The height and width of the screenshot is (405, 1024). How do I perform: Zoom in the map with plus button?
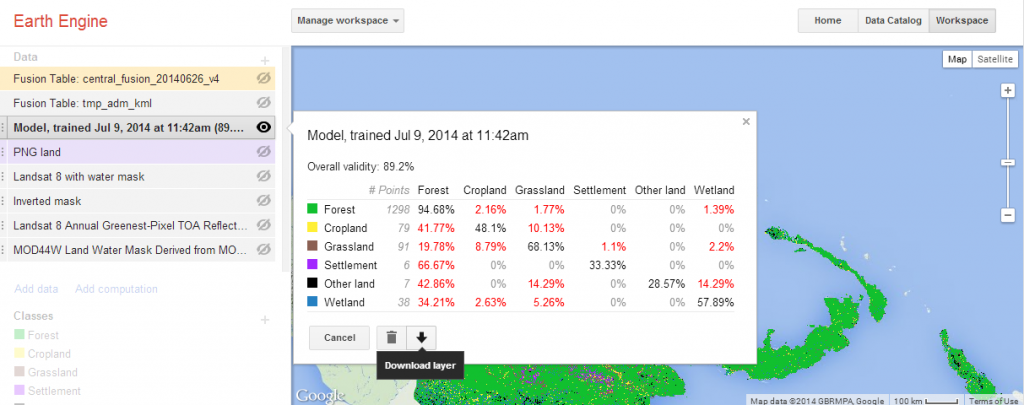click(x=1008, y=90)
